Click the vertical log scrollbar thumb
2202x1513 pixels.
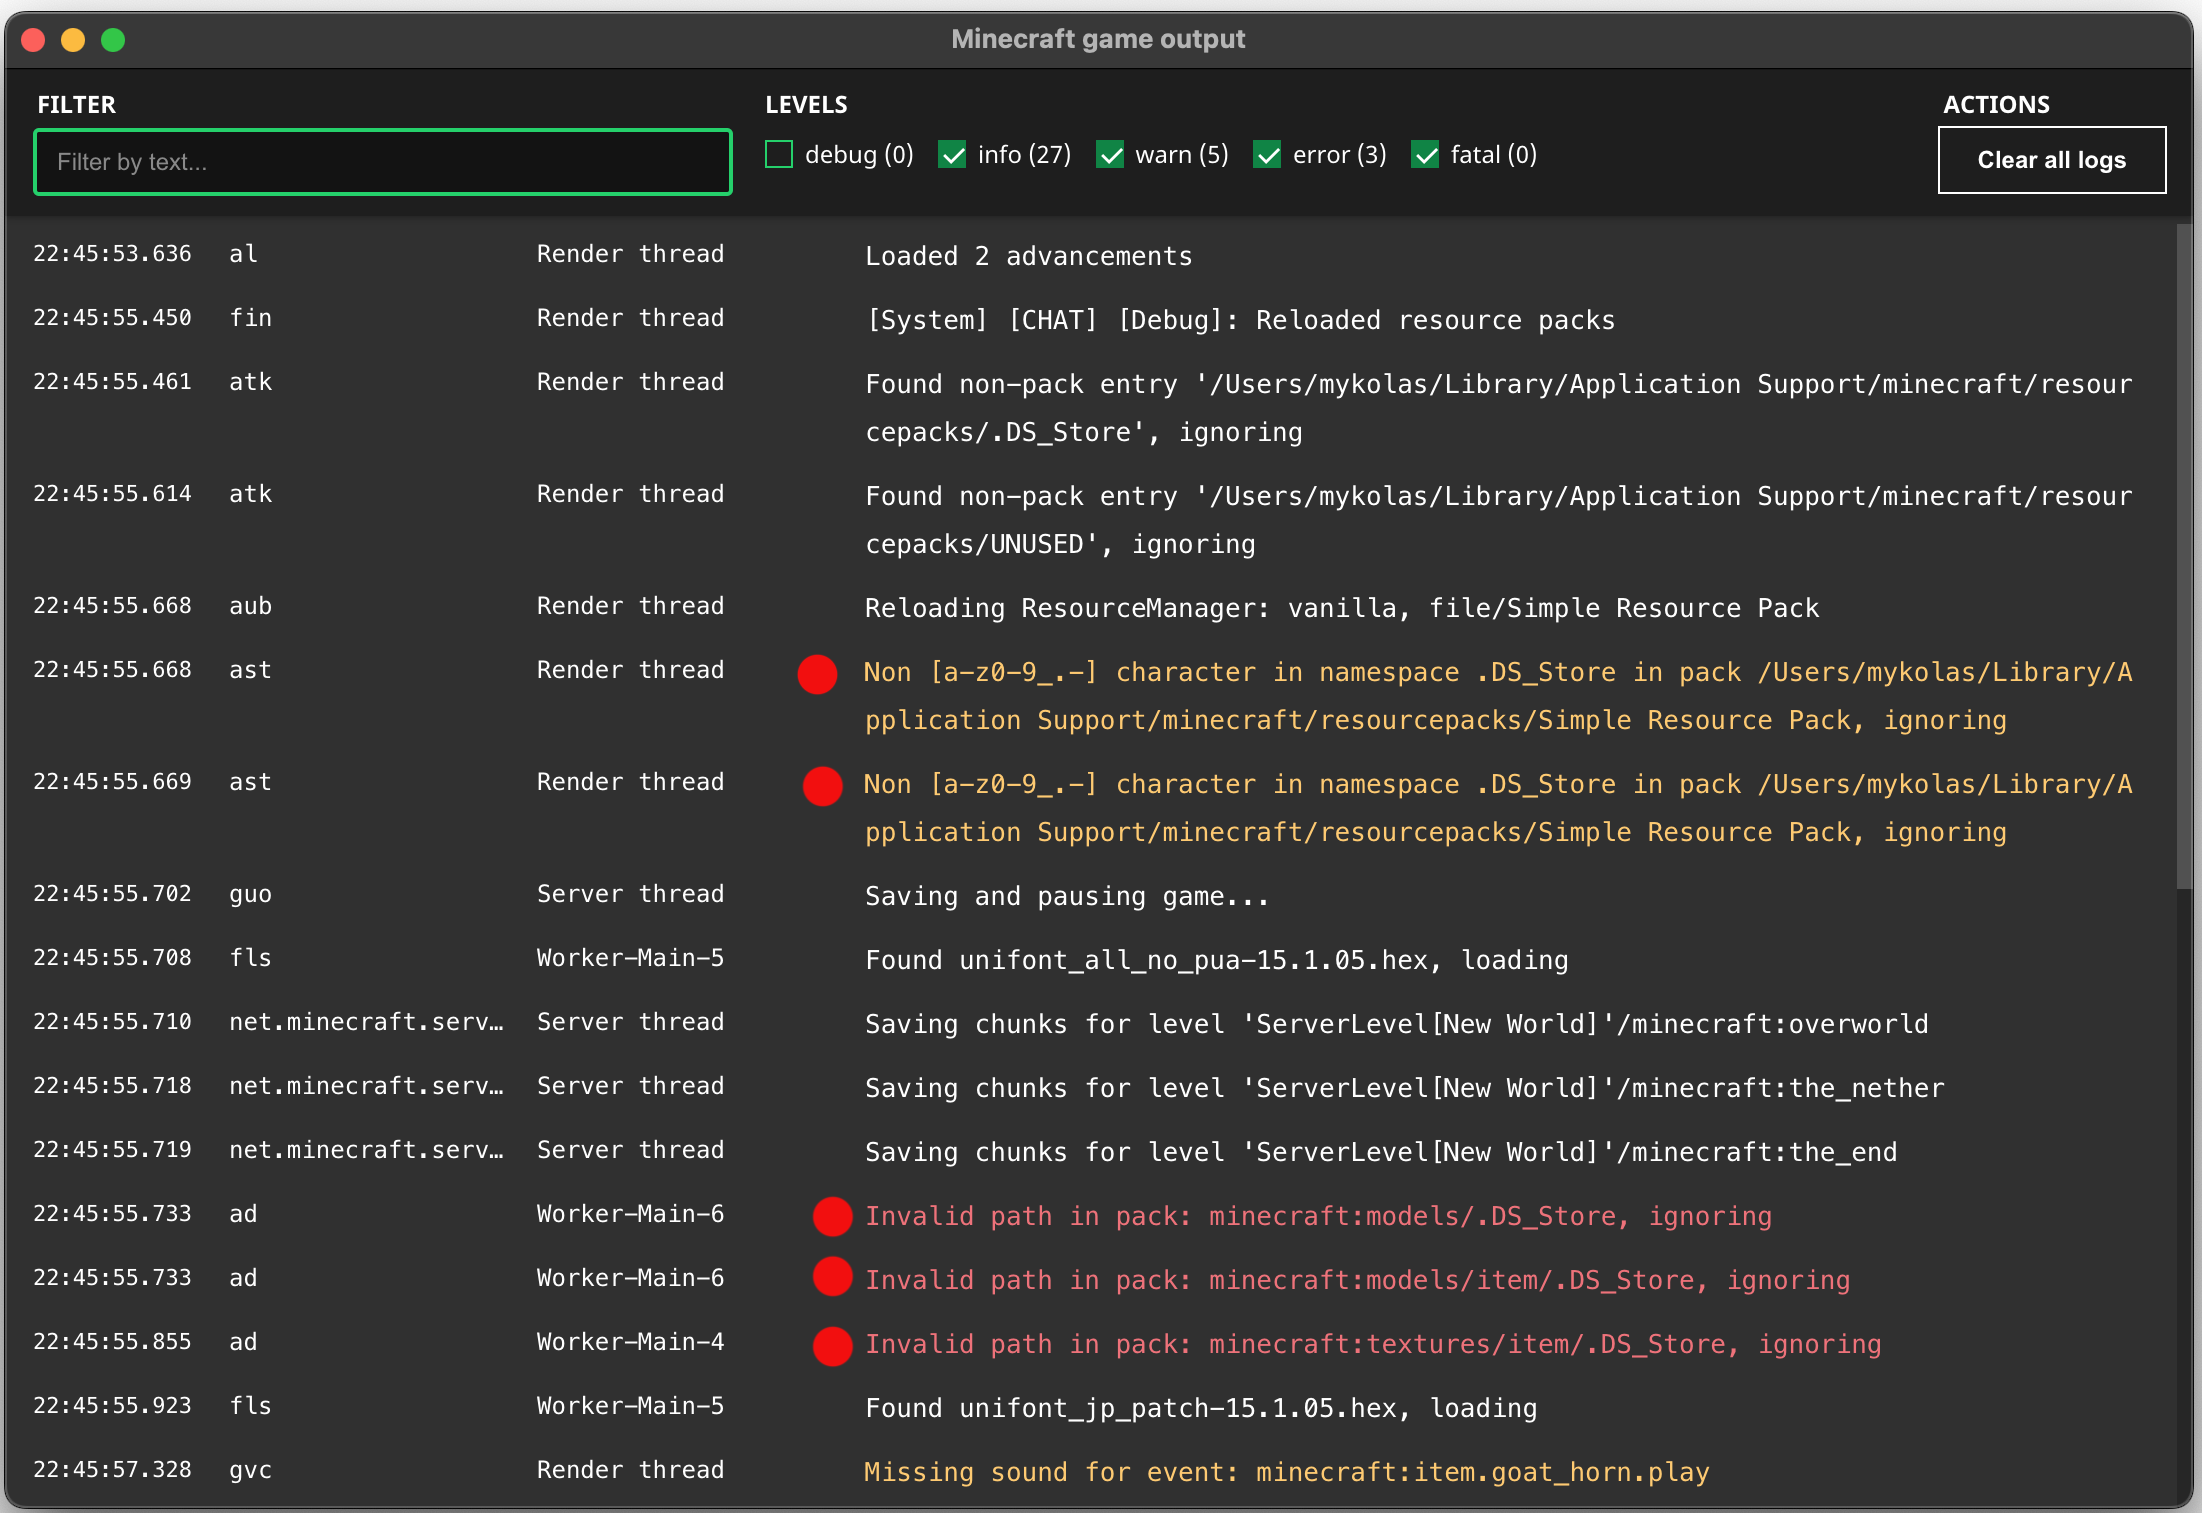(x=2183, y=555)
